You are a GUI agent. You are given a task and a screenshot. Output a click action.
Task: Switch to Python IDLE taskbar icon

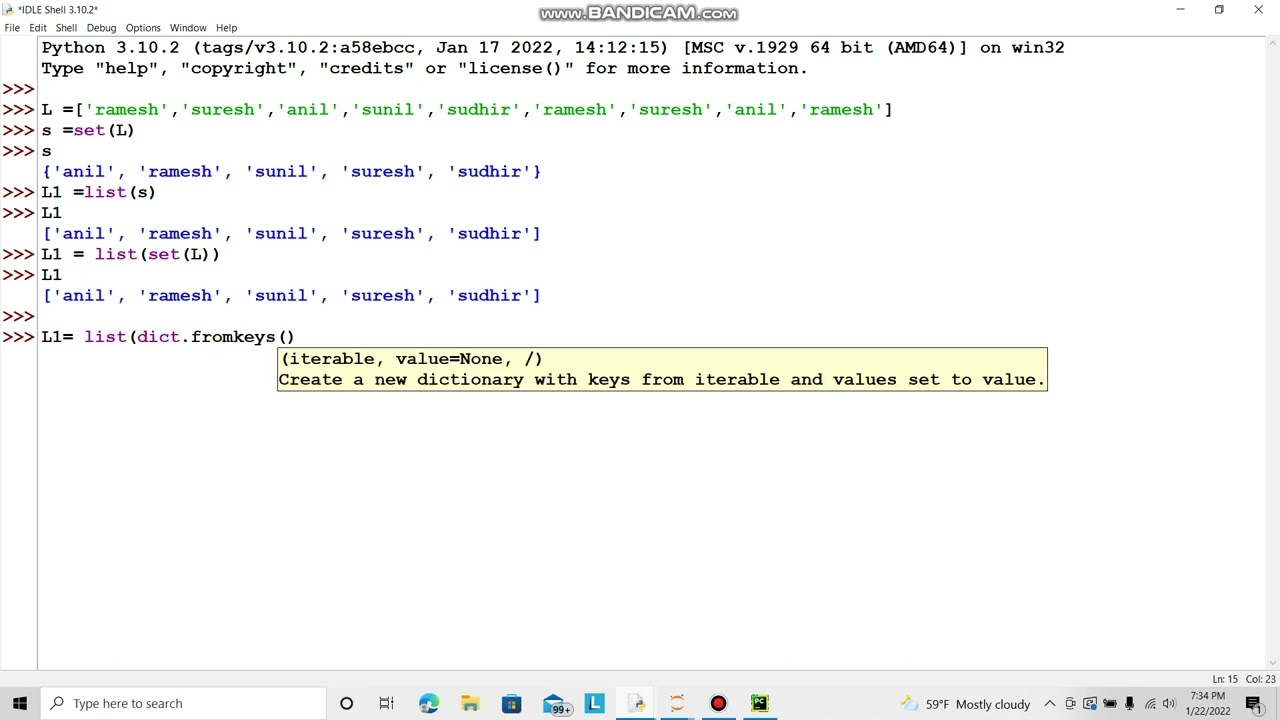coord(636,703)
